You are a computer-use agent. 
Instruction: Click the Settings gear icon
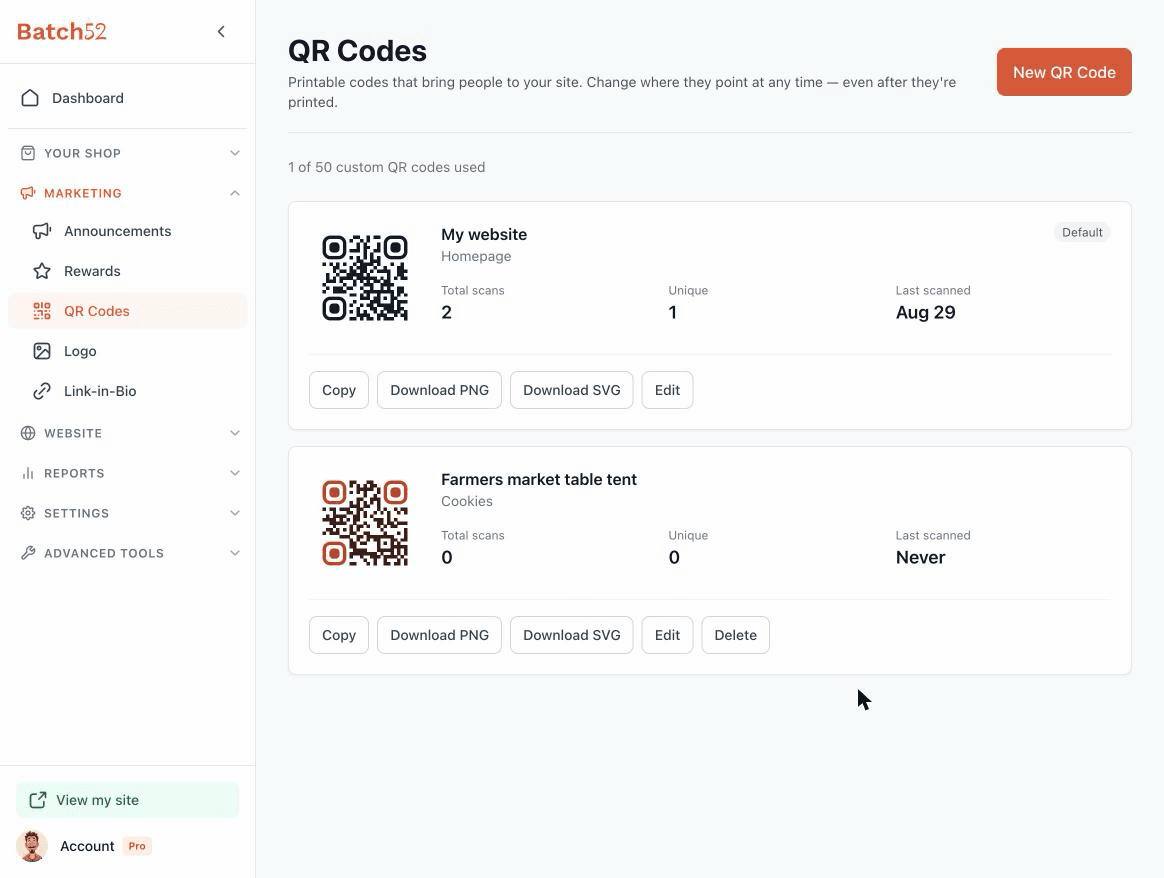(x=28, y=513)
